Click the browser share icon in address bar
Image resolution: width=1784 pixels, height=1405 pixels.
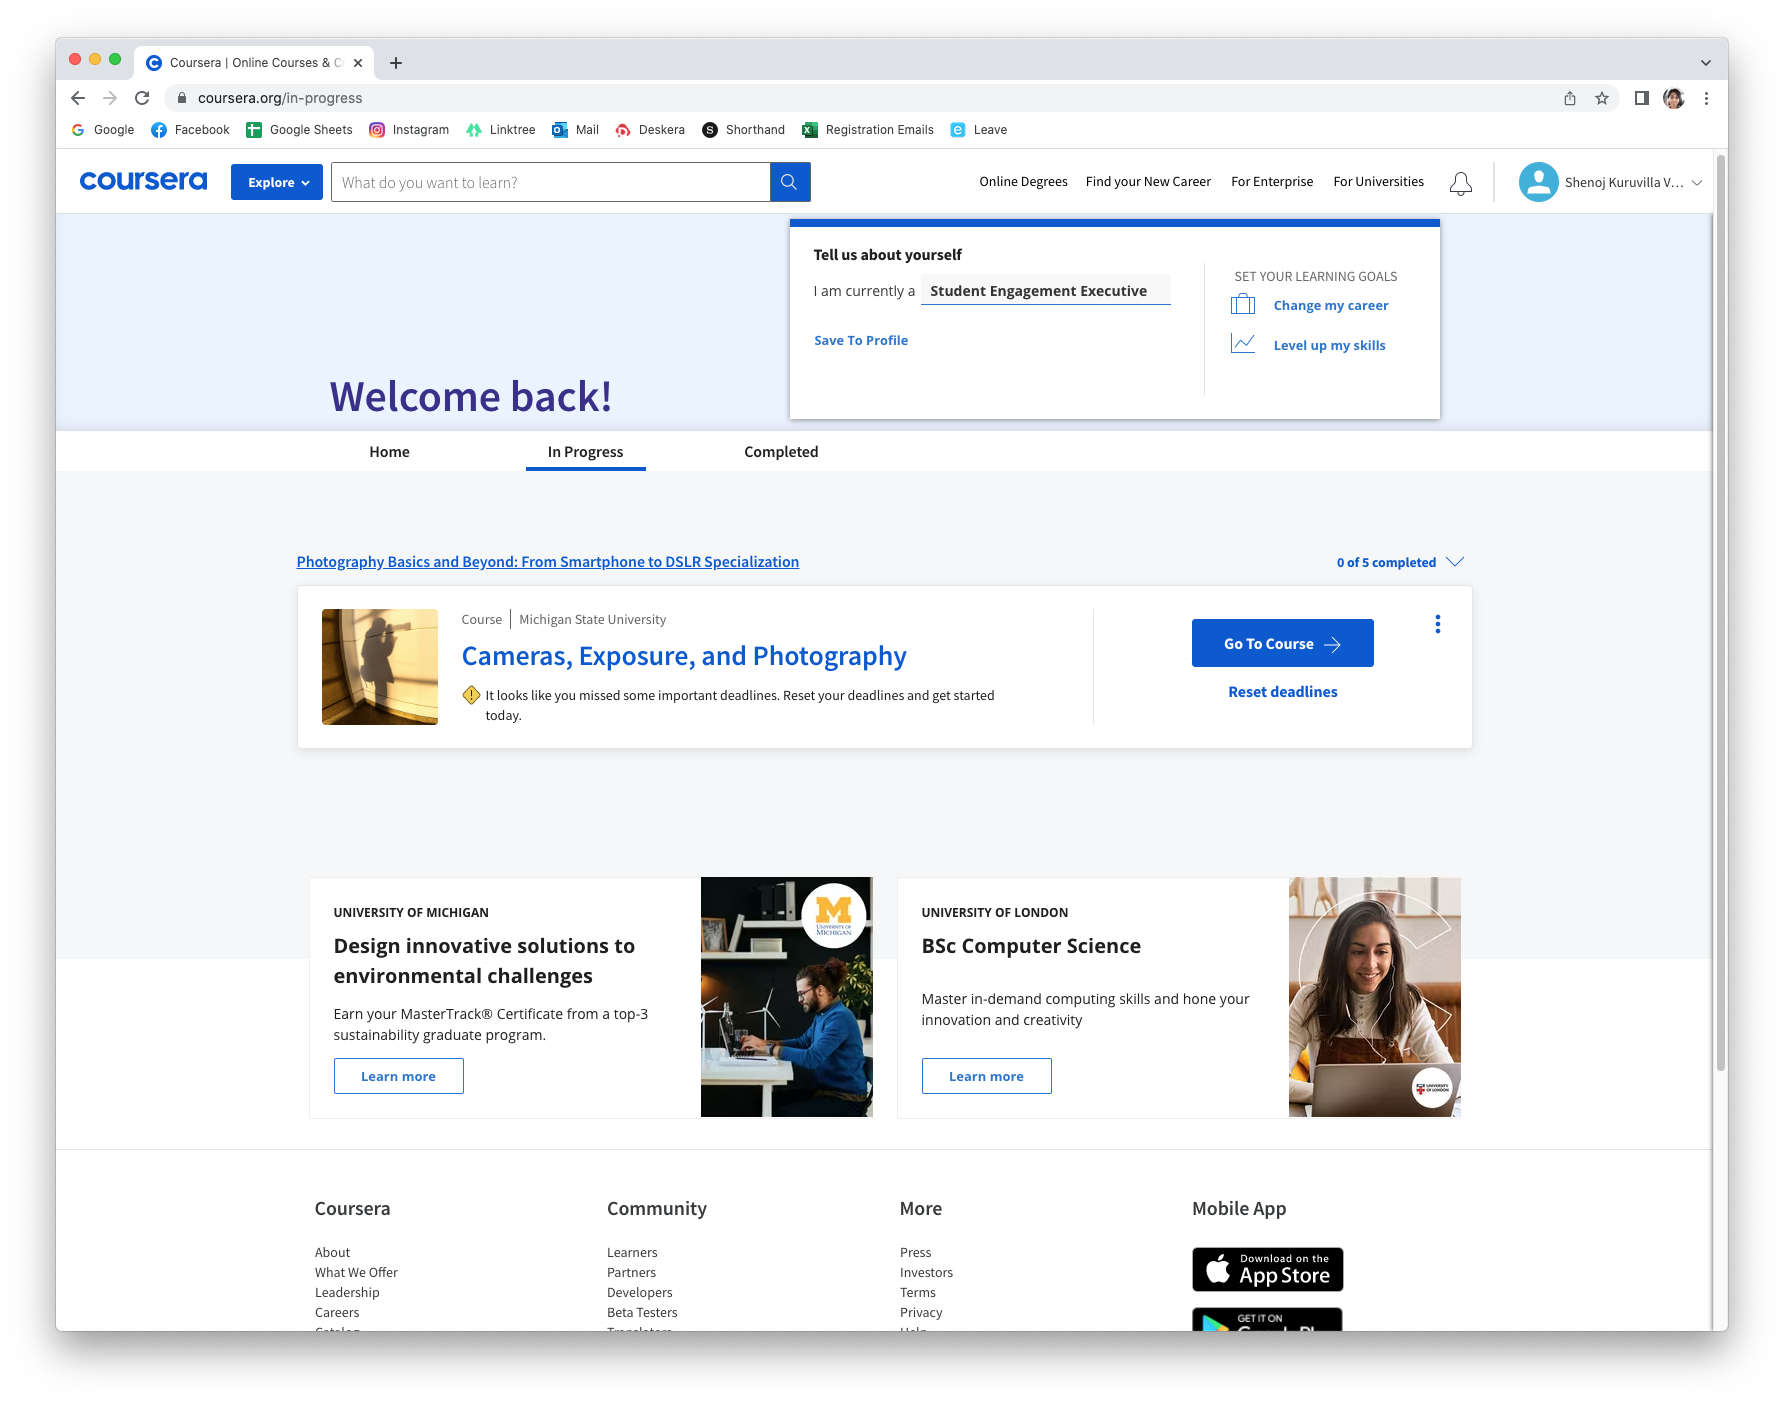[x=1570, y=98]
